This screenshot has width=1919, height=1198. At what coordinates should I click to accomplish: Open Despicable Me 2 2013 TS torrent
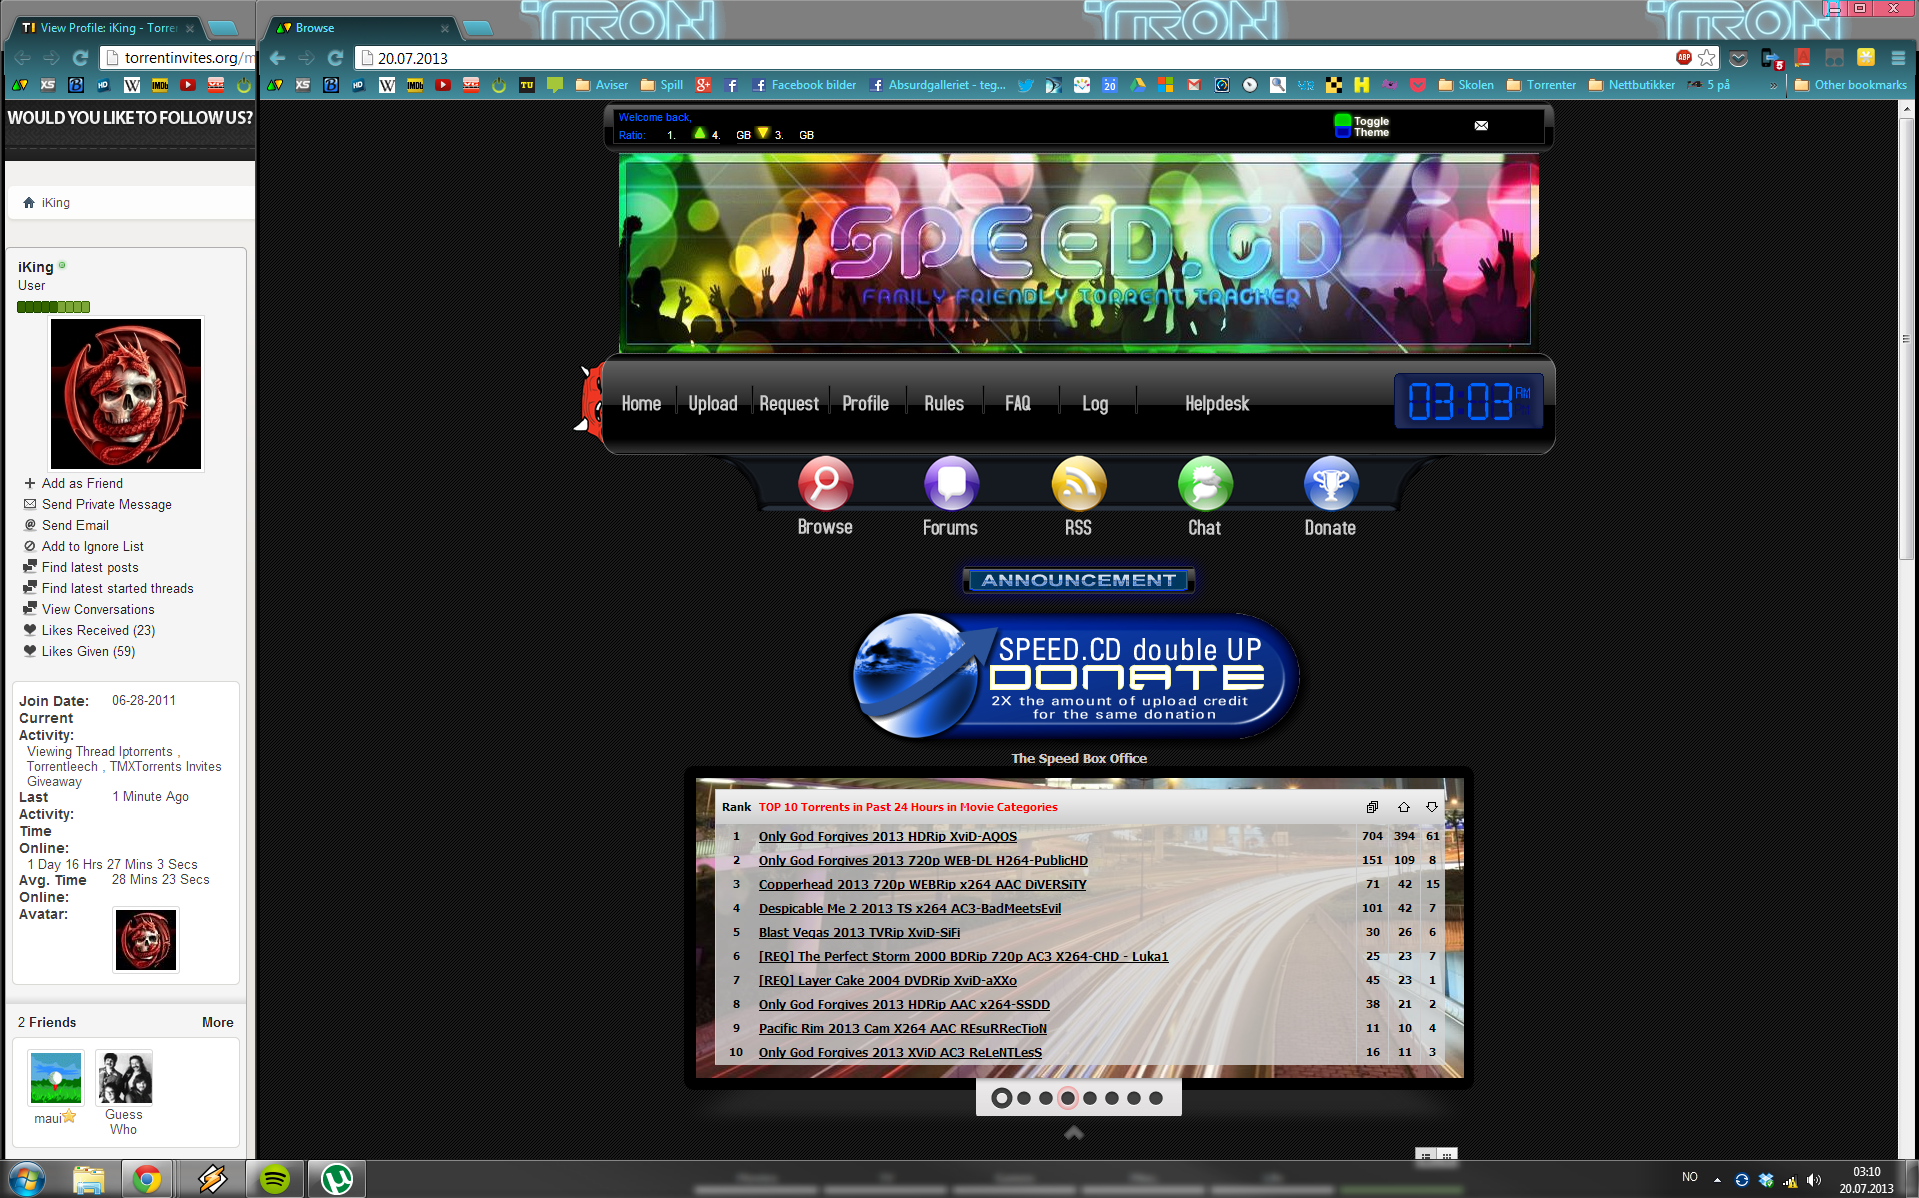[910, 909]
